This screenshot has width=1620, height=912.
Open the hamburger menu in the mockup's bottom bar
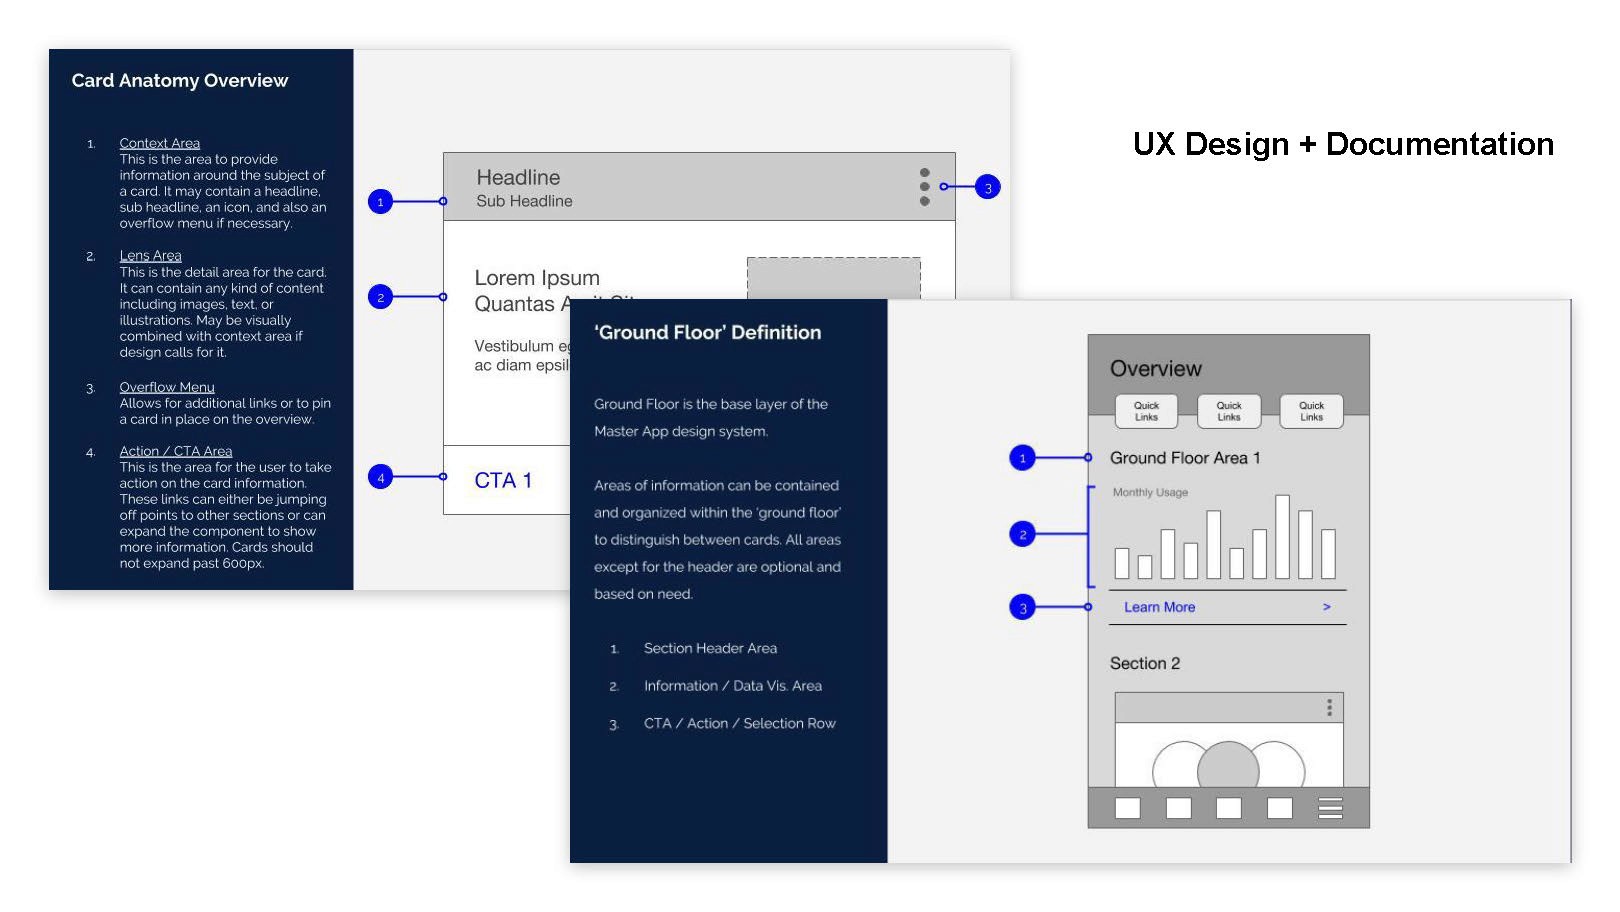1330,808
